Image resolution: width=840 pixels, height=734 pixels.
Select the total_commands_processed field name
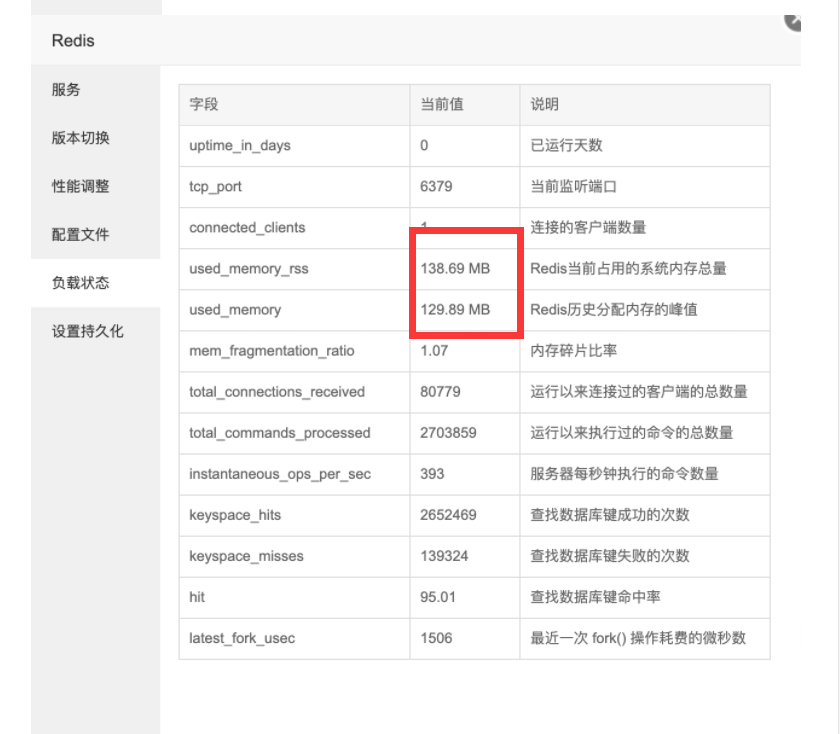pyautogui.click(x=280, y=433)
